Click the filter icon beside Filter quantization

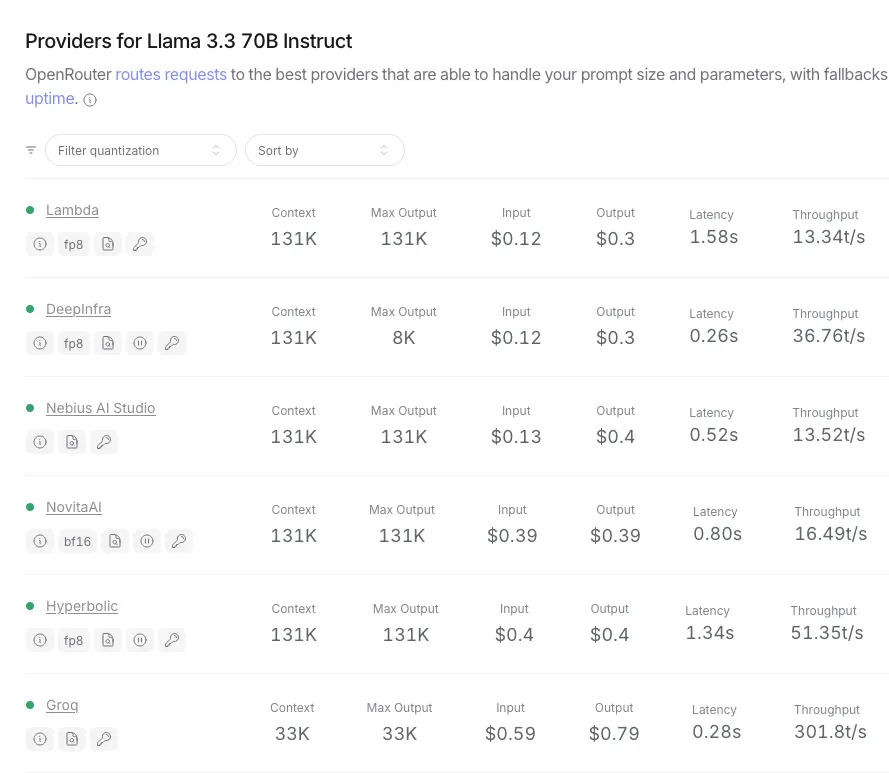[31, 150]
